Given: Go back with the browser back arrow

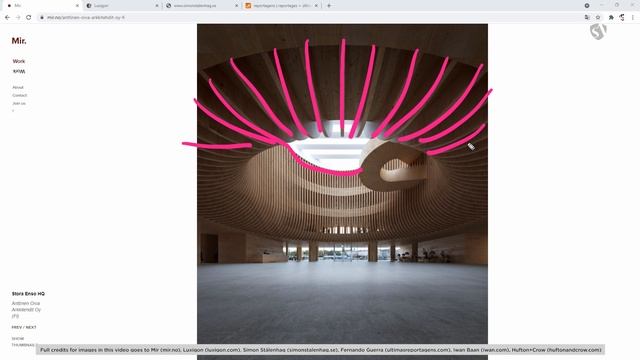Looking at the screenshot, I should coord(7,18).
